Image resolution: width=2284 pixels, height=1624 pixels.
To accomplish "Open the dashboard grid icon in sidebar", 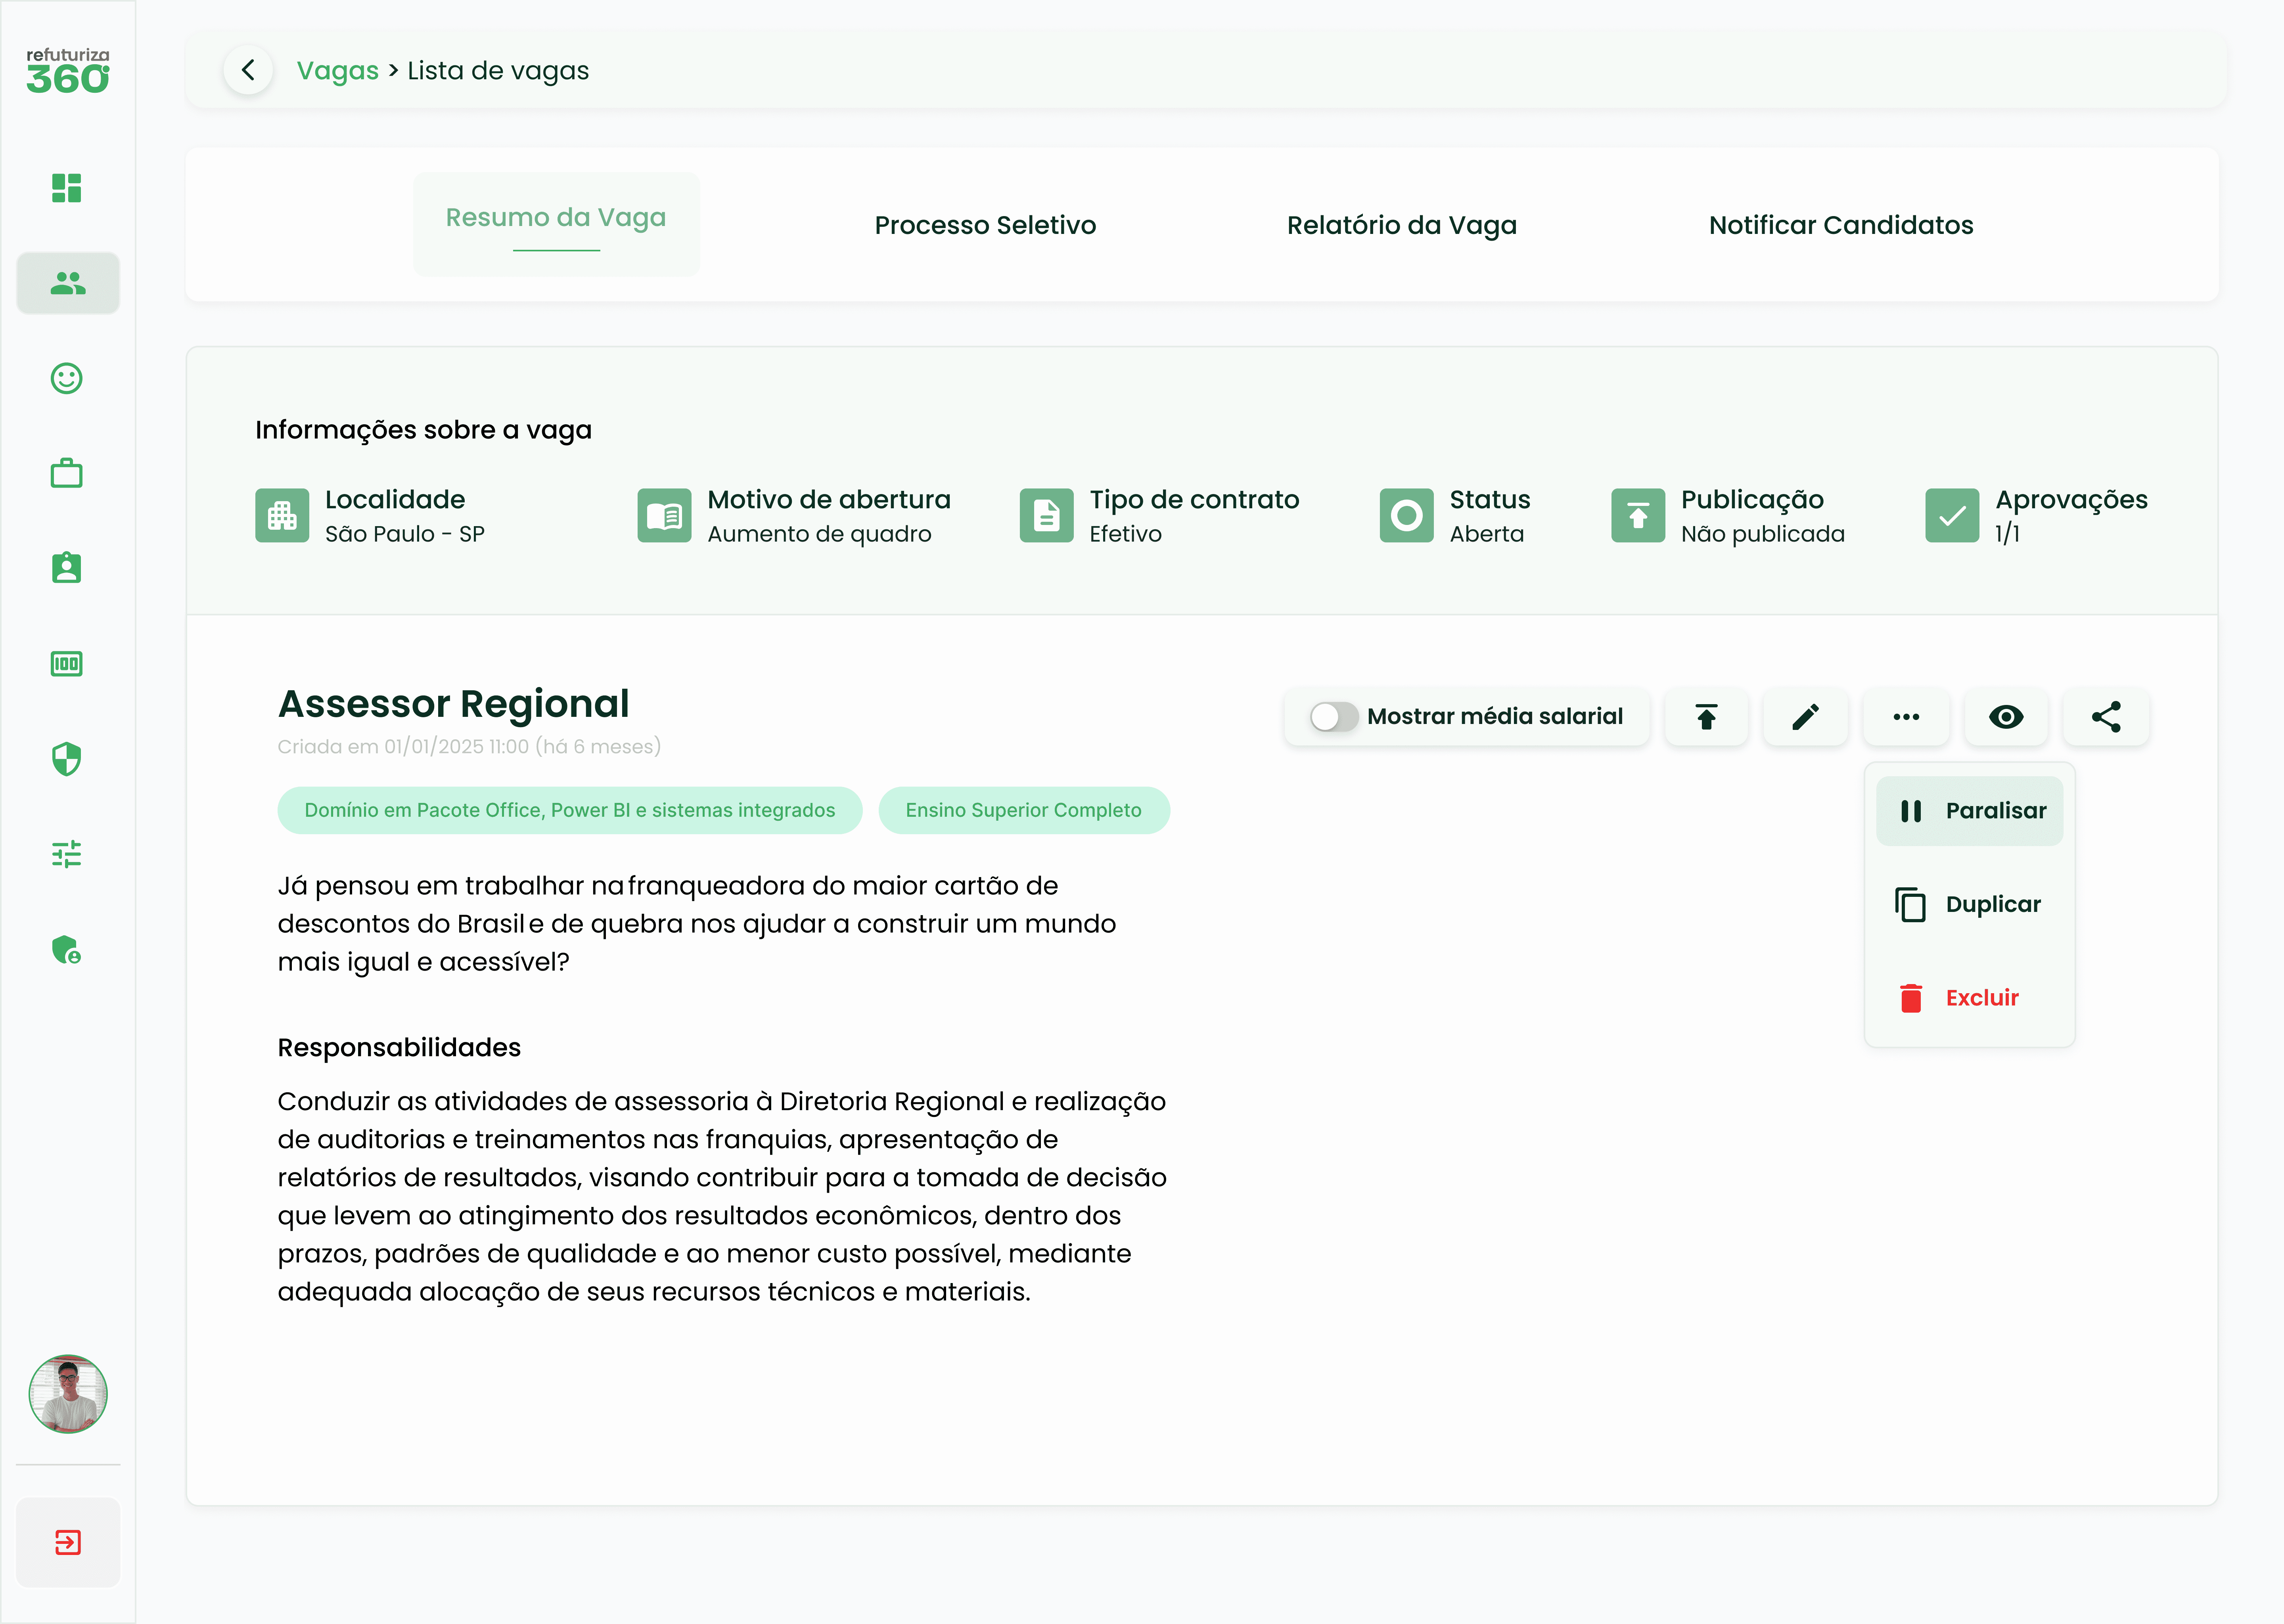I will pyautogui.click(x=67, y=188).
